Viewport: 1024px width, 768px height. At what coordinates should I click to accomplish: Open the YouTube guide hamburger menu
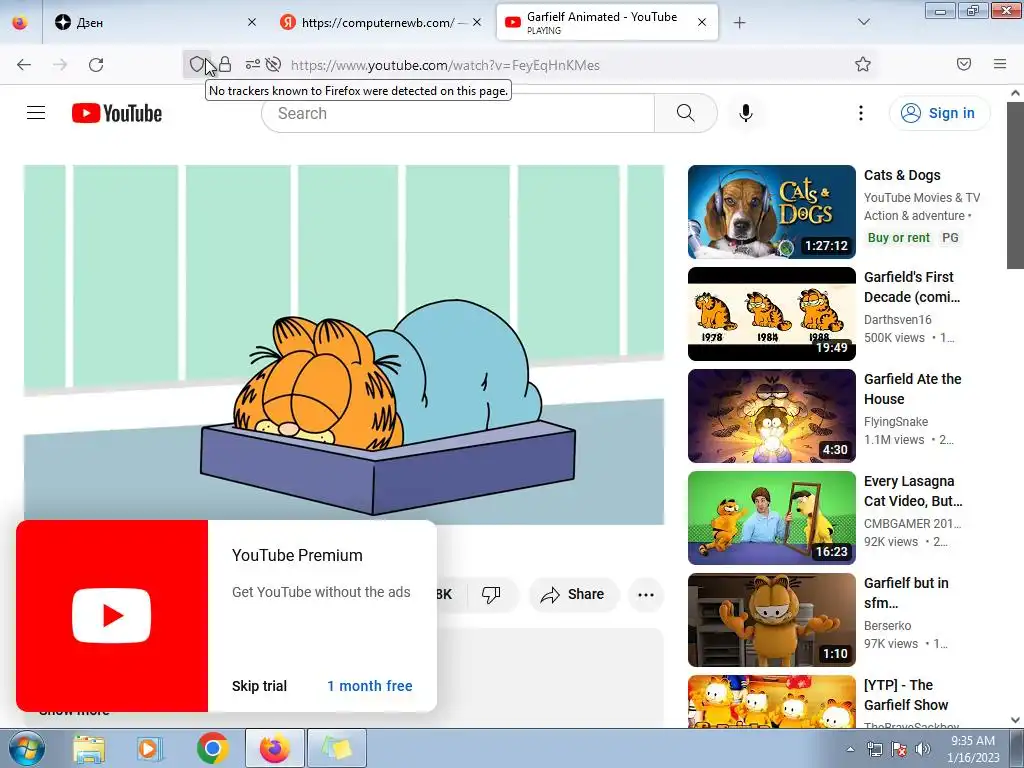tap(36, 113)
